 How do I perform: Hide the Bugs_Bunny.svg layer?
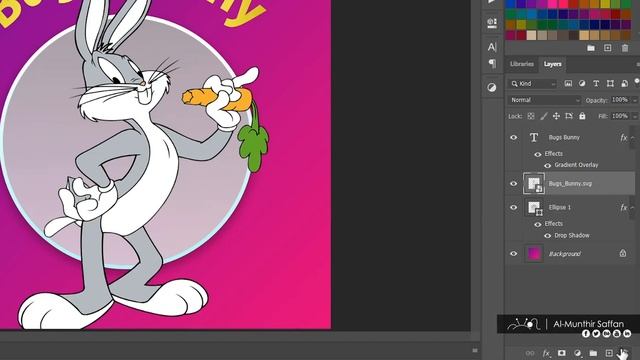514,184
